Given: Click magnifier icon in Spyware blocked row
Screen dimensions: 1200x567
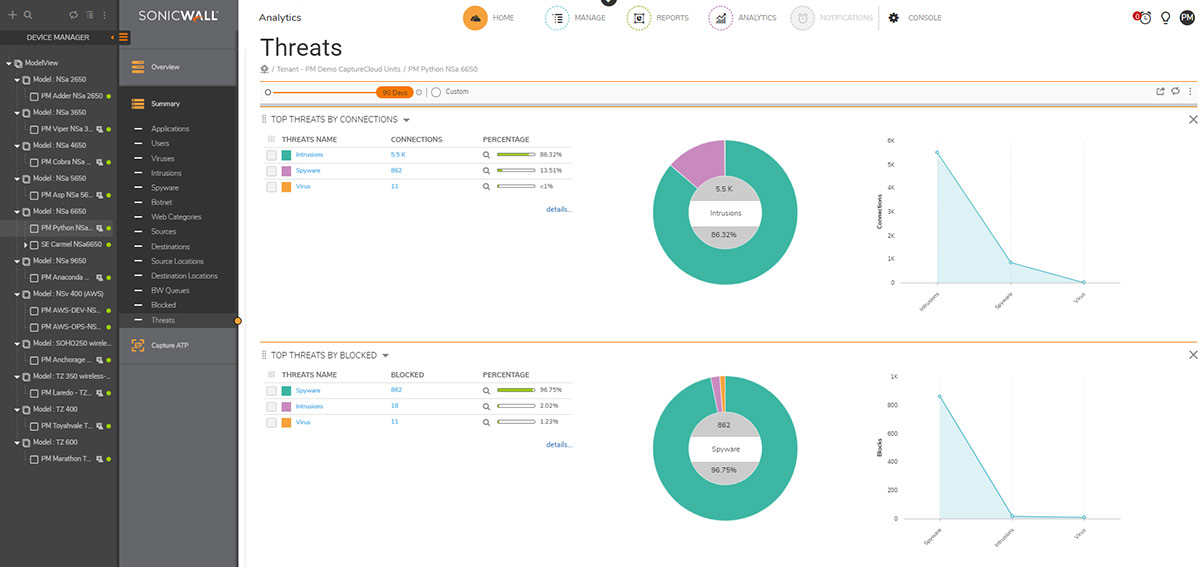Looking at the screenshot, I should (487, 390).
